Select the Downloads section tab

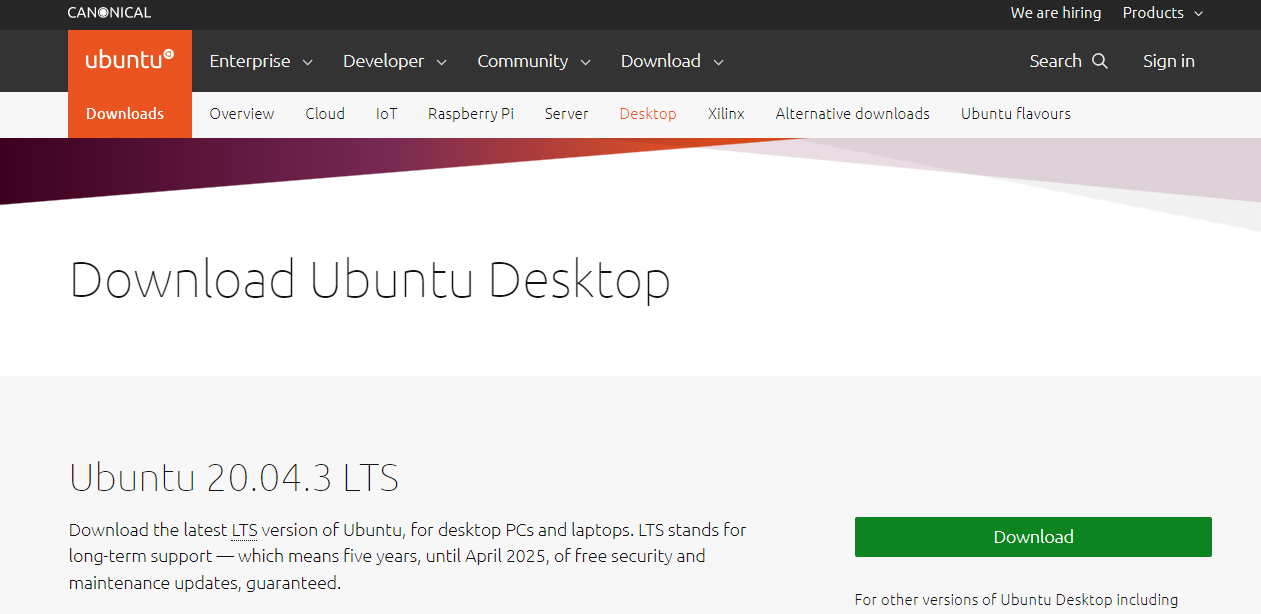(125, 114)
